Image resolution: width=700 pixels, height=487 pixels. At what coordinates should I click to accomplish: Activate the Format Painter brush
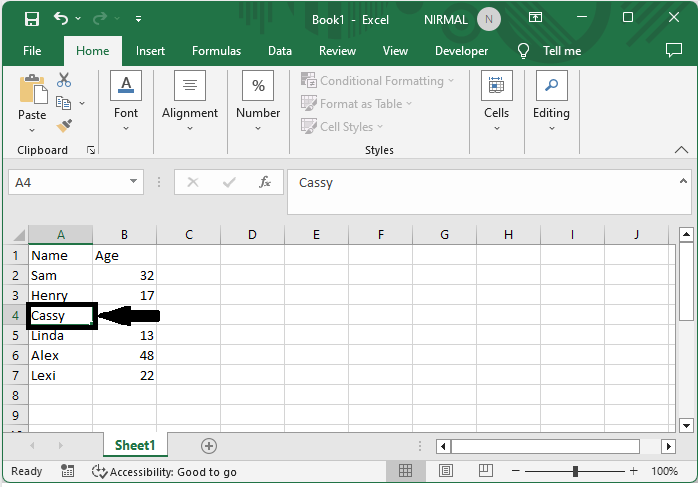(x=64, y=125)
